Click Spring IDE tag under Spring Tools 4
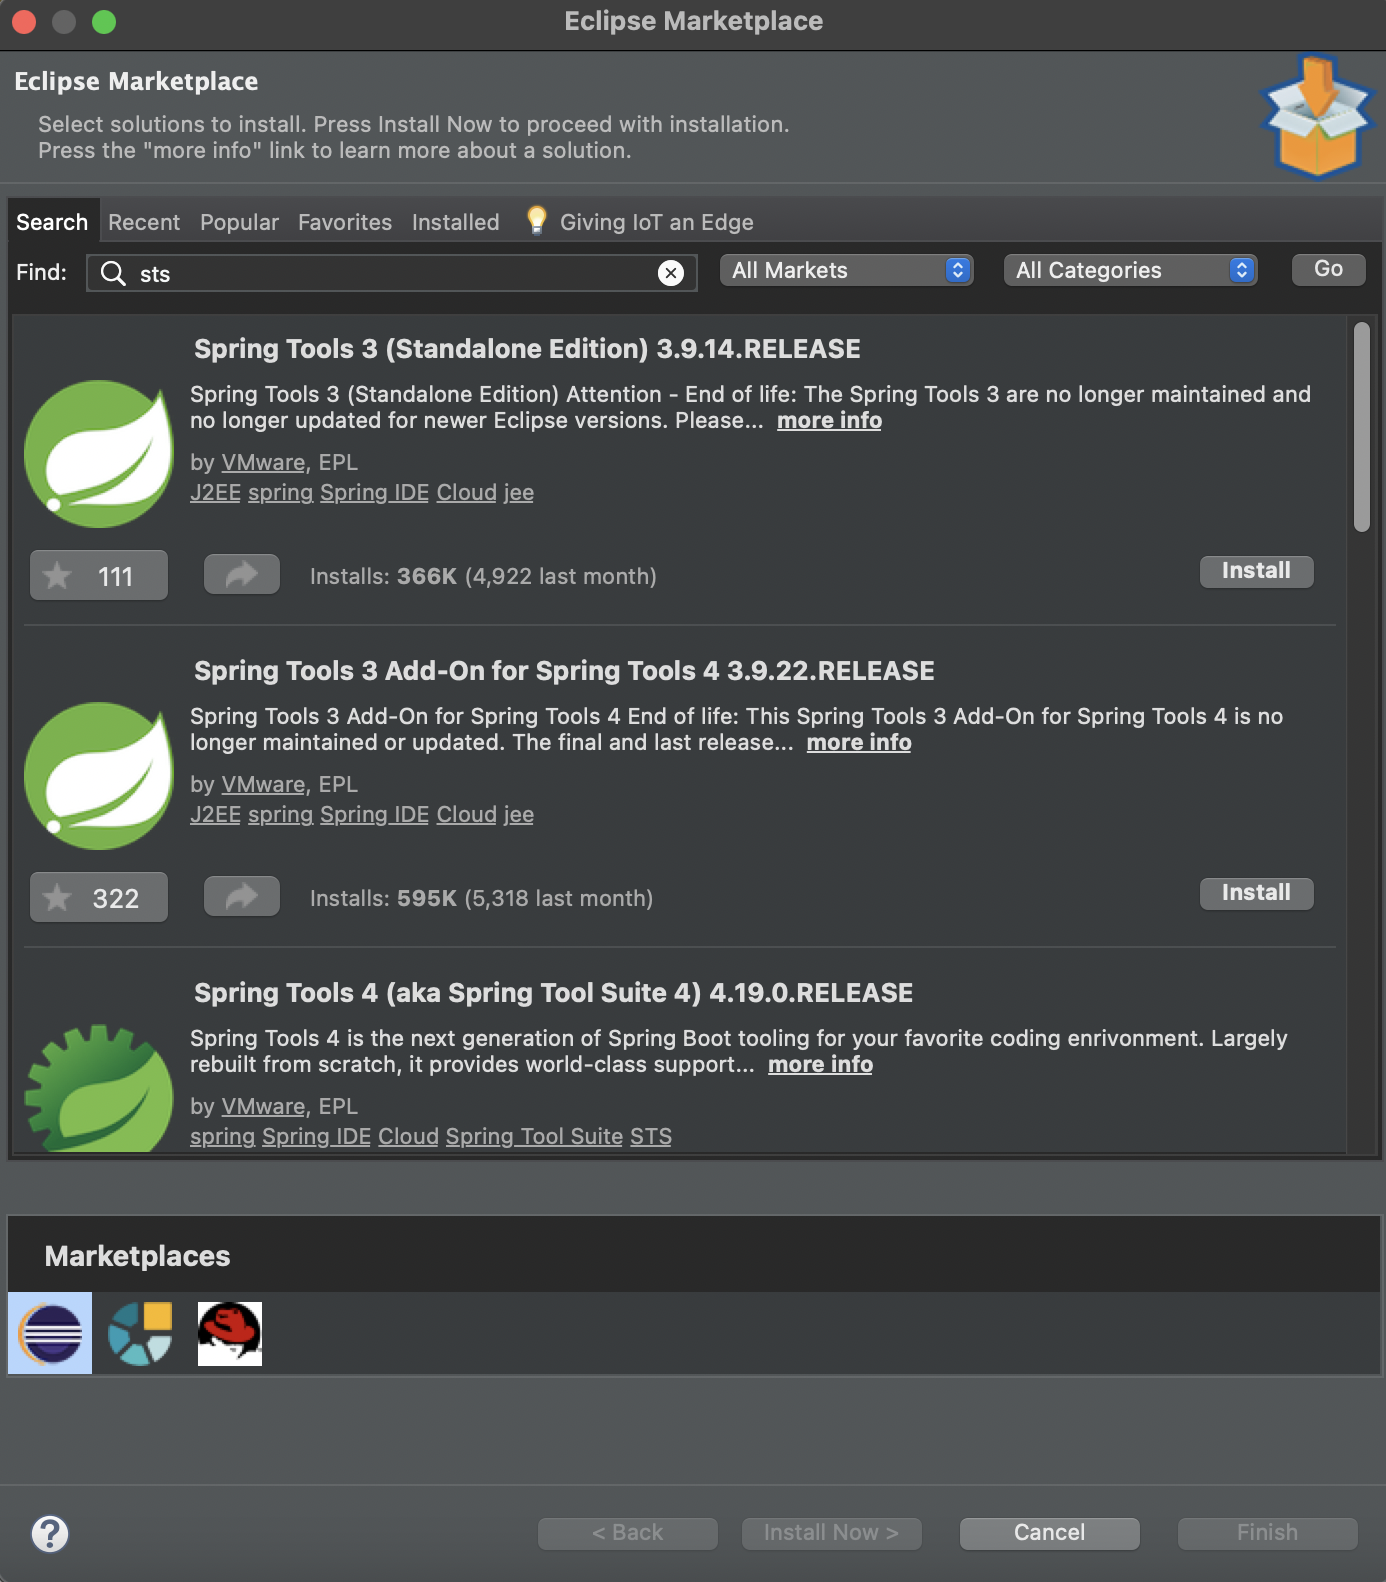 (x=317, y=1137)
